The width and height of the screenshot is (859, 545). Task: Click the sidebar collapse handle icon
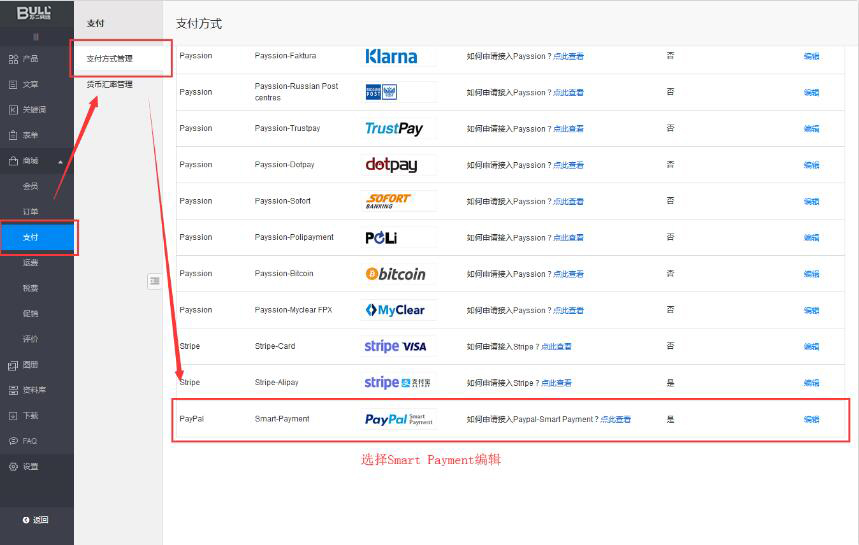click(x=154, y=281)
